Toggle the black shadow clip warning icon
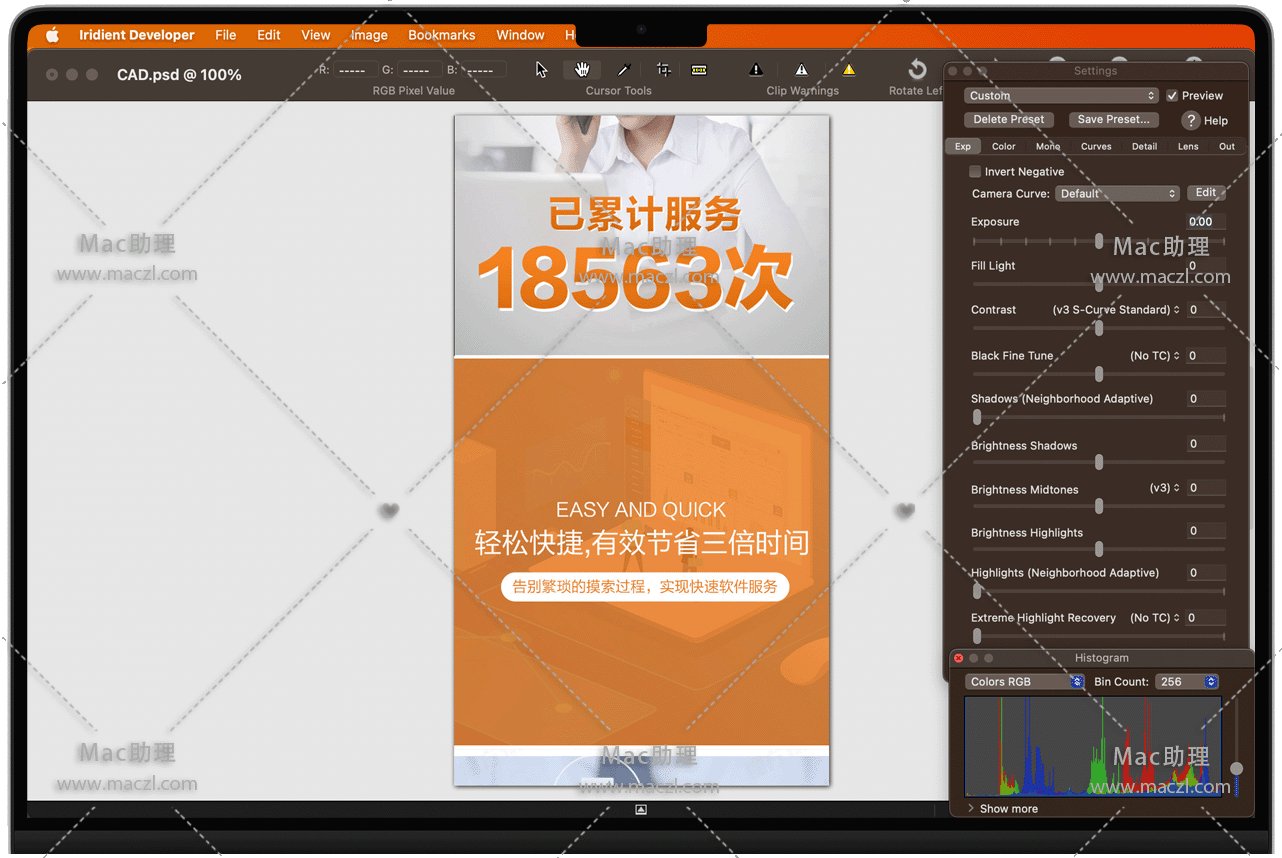 (x=756, y=69)
